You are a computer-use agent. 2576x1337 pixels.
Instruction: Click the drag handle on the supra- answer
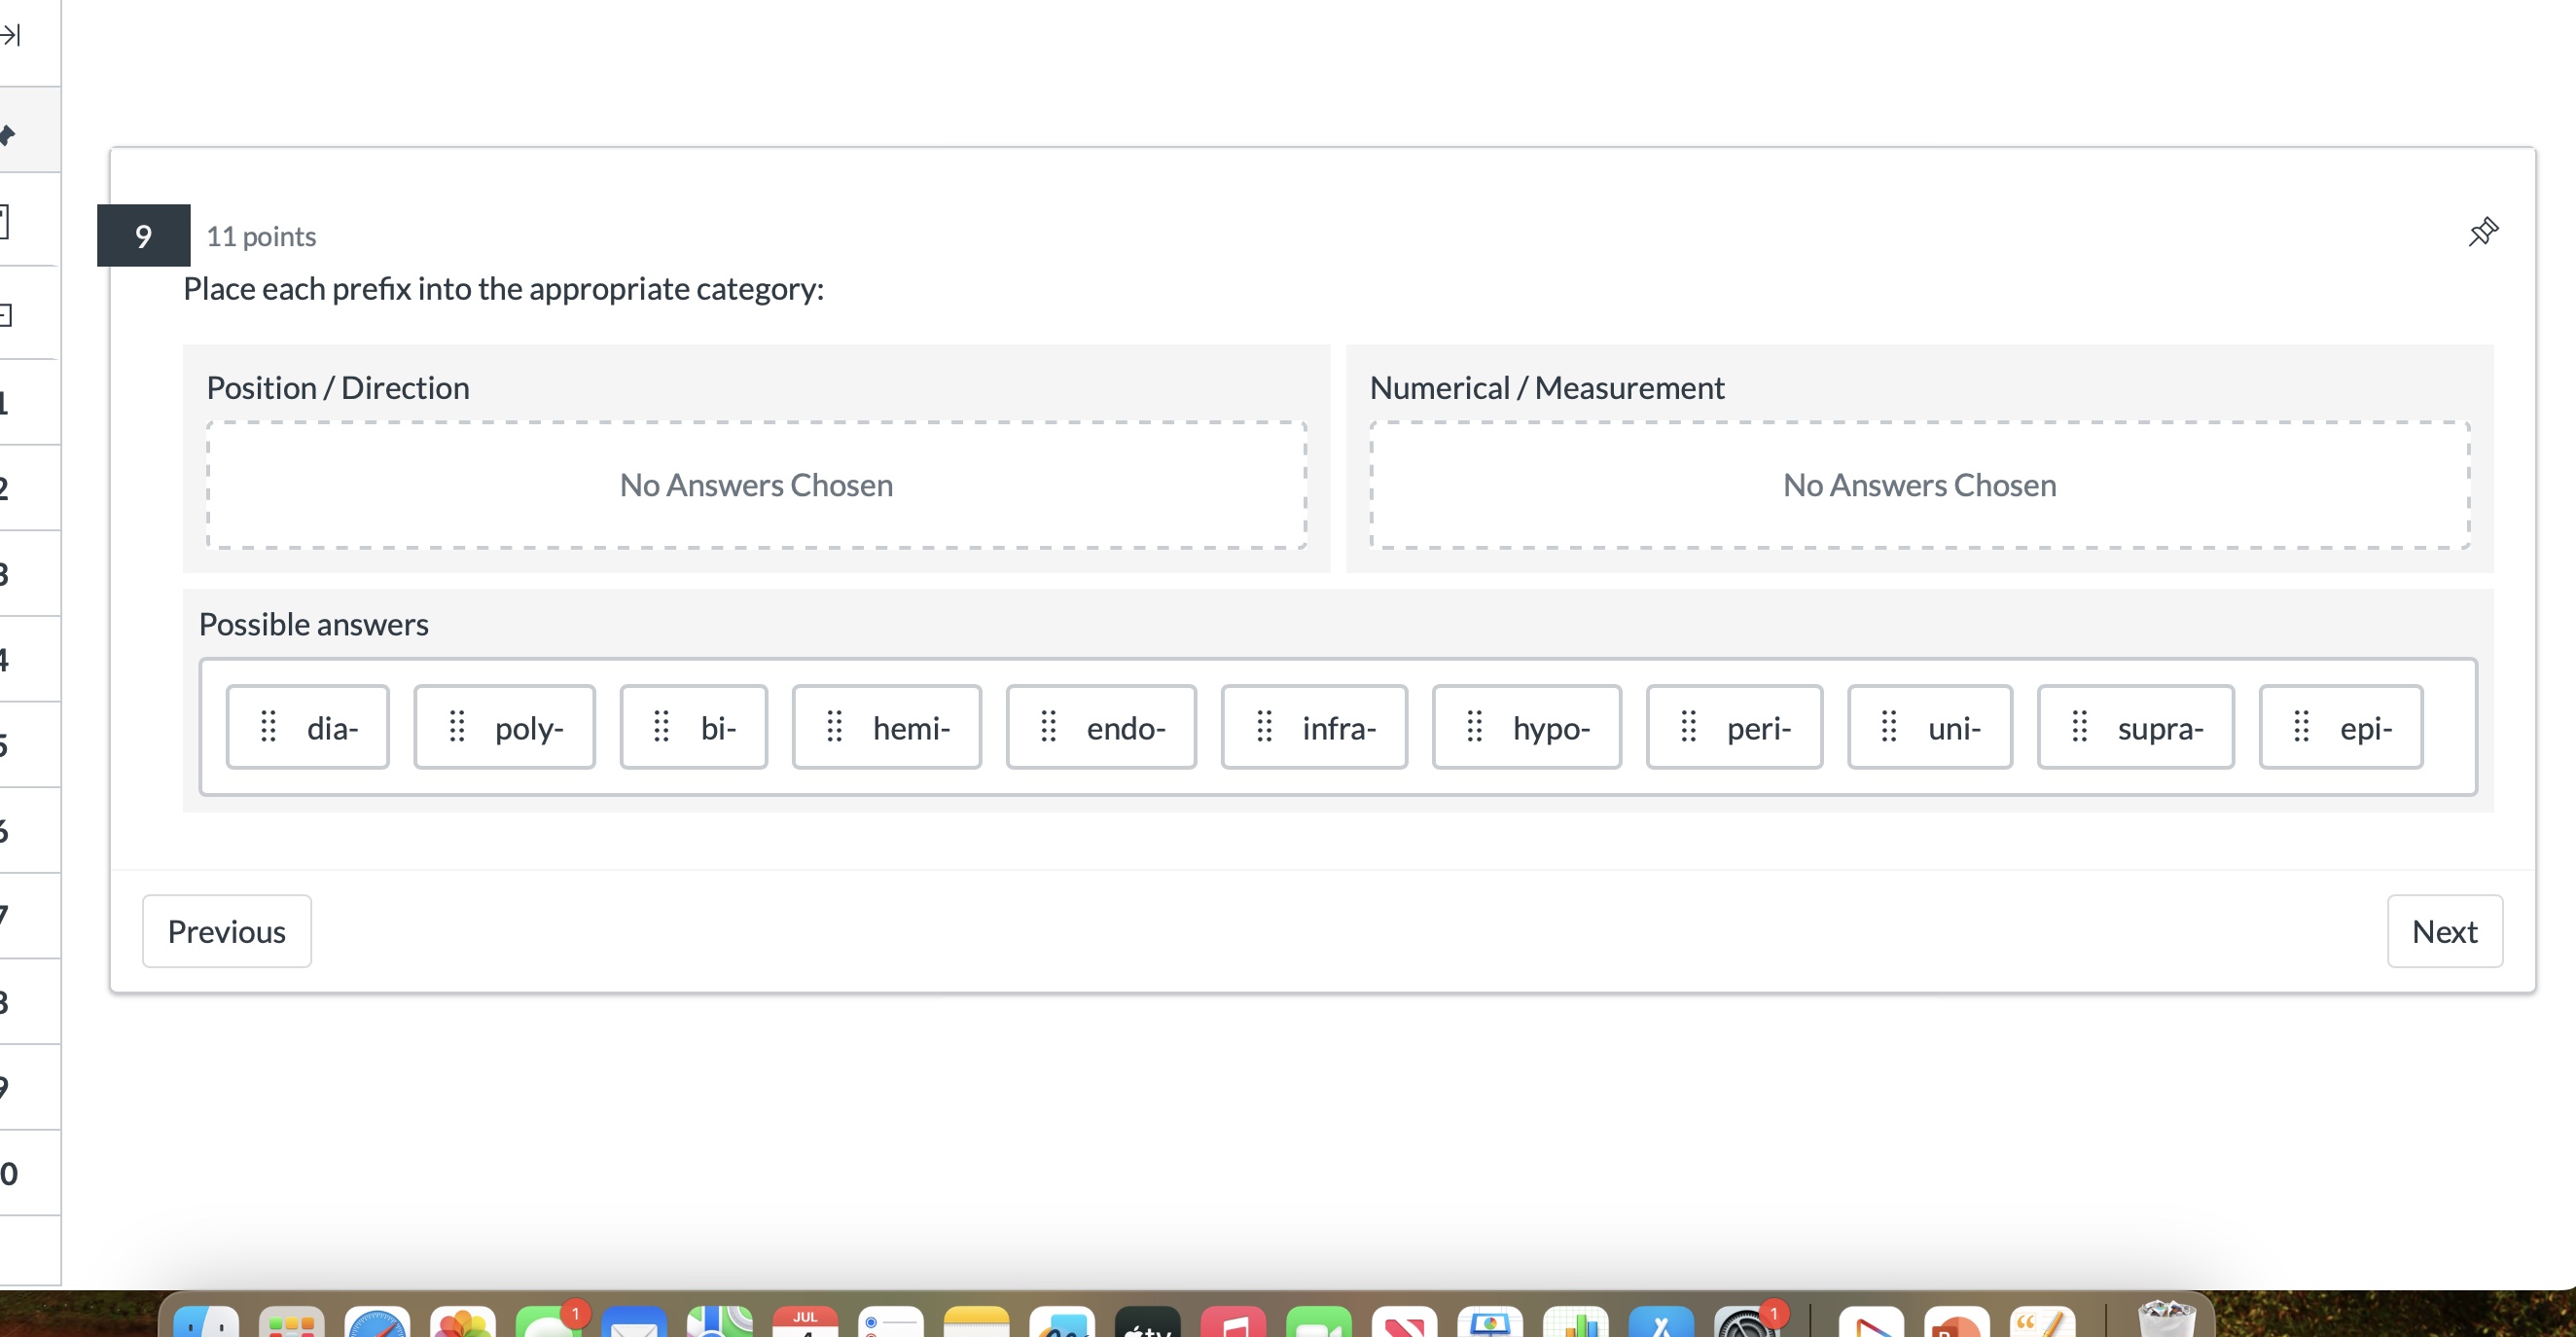(x=2079, y=727)
